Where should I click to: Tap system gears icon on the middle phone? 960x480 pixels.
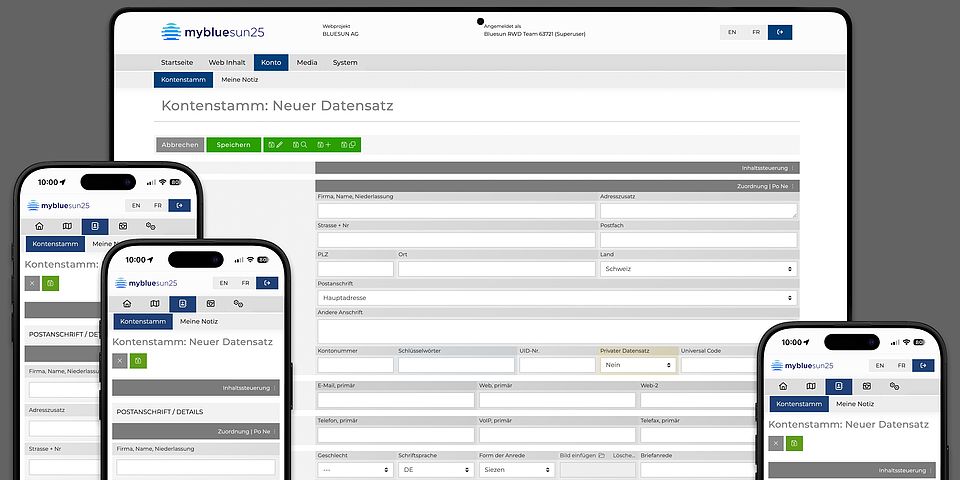coord(239,304)
